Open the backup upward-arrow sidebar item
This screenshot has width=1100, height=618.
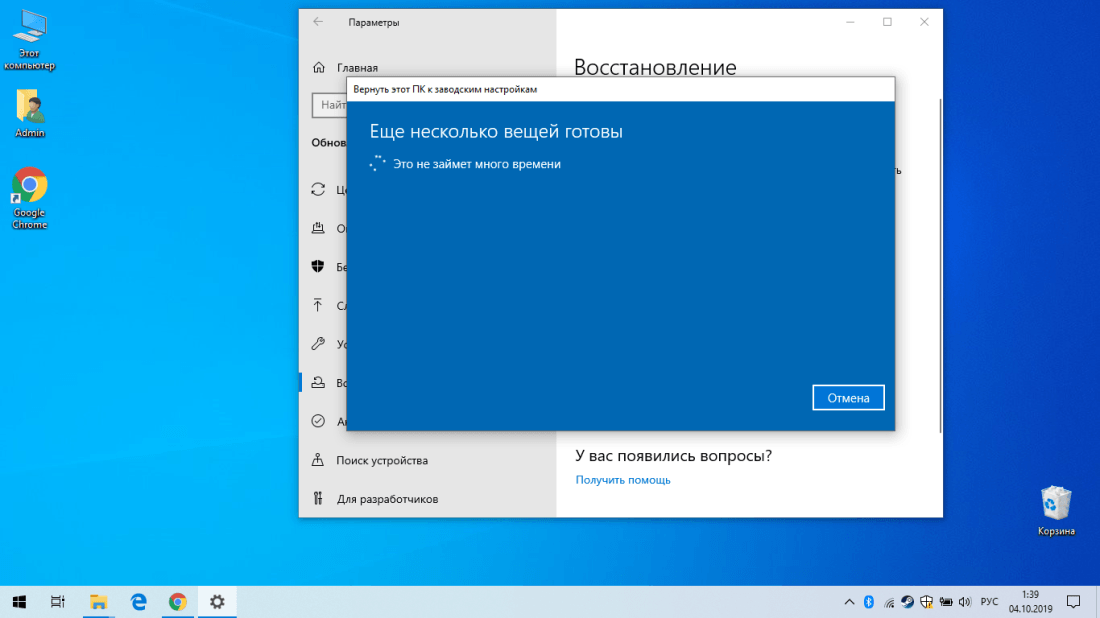(x=318, y=305)
